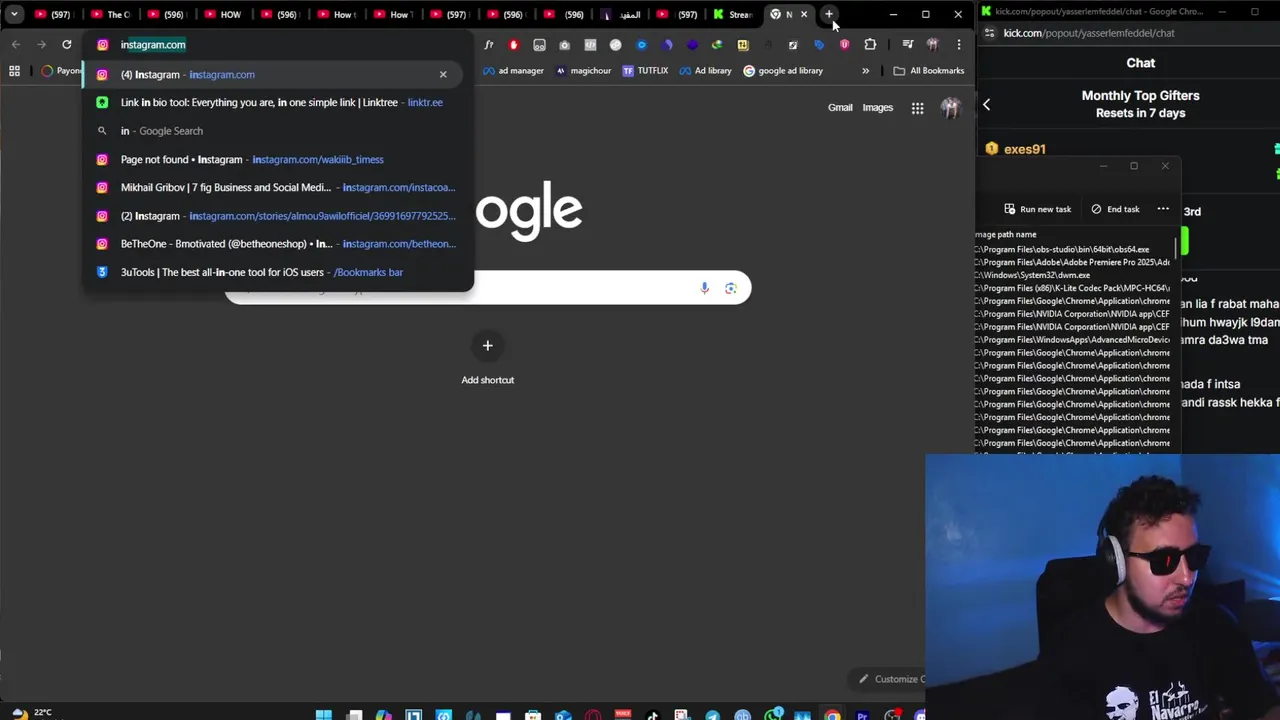Start voice search with the microphone icon
This screenshot has width=1280, height=720.
click(x=704, y=288)
